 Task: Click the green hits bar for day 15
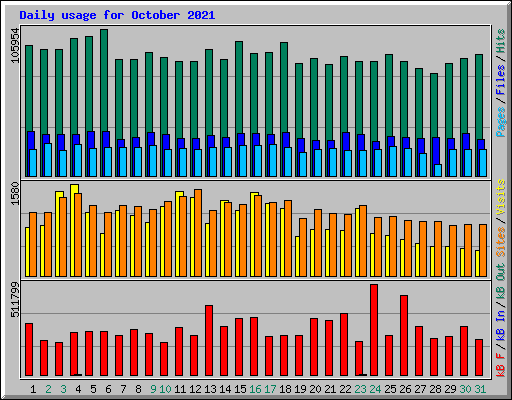click(x=239, y=87)
